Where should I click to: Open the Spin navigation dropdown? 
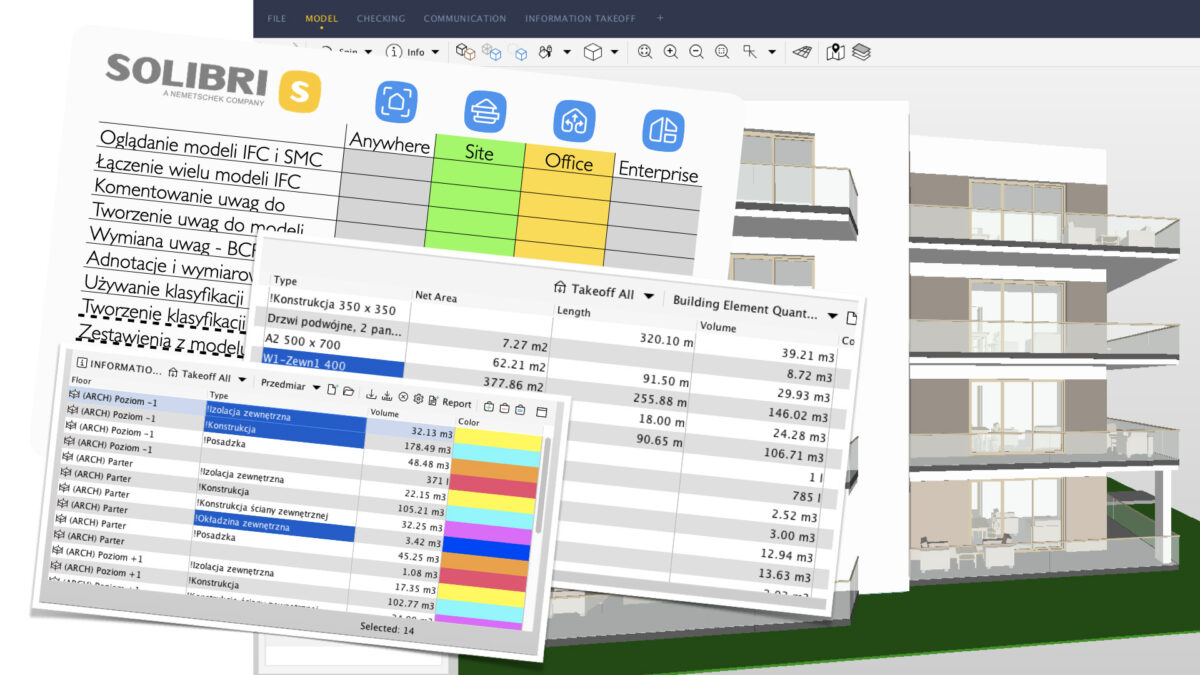[368, 52]
